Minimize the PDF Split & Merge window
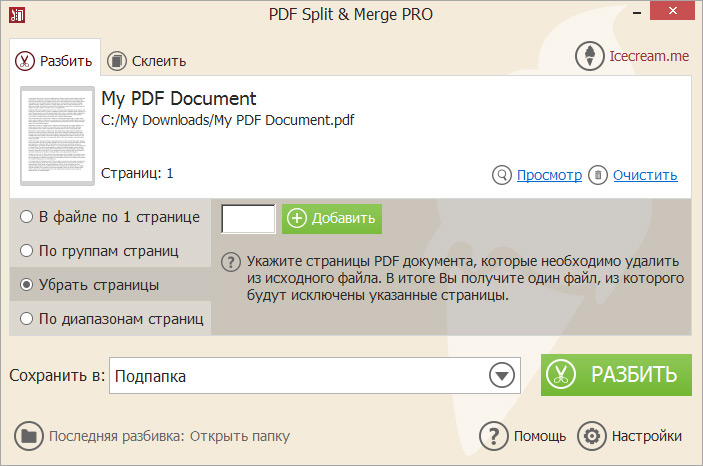 click(637, 13)
